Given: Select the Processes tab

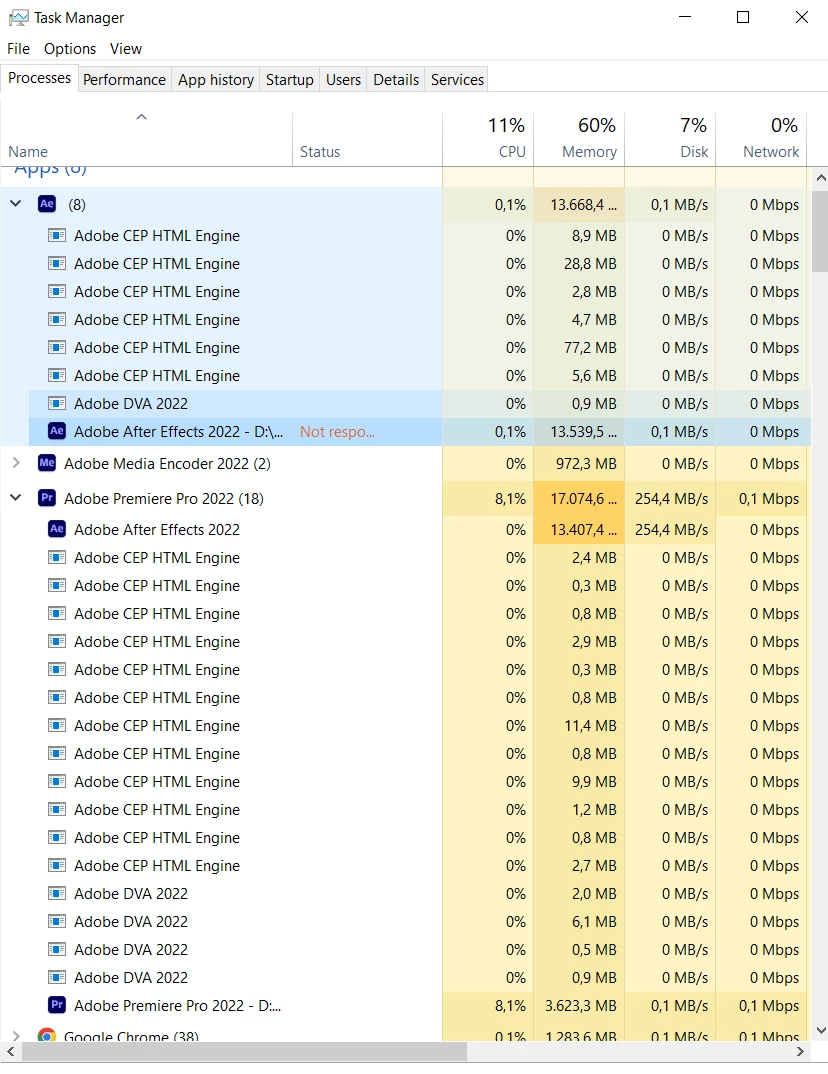Looking at the screenshot, I should pyautogui.click(x=39, y=78).
